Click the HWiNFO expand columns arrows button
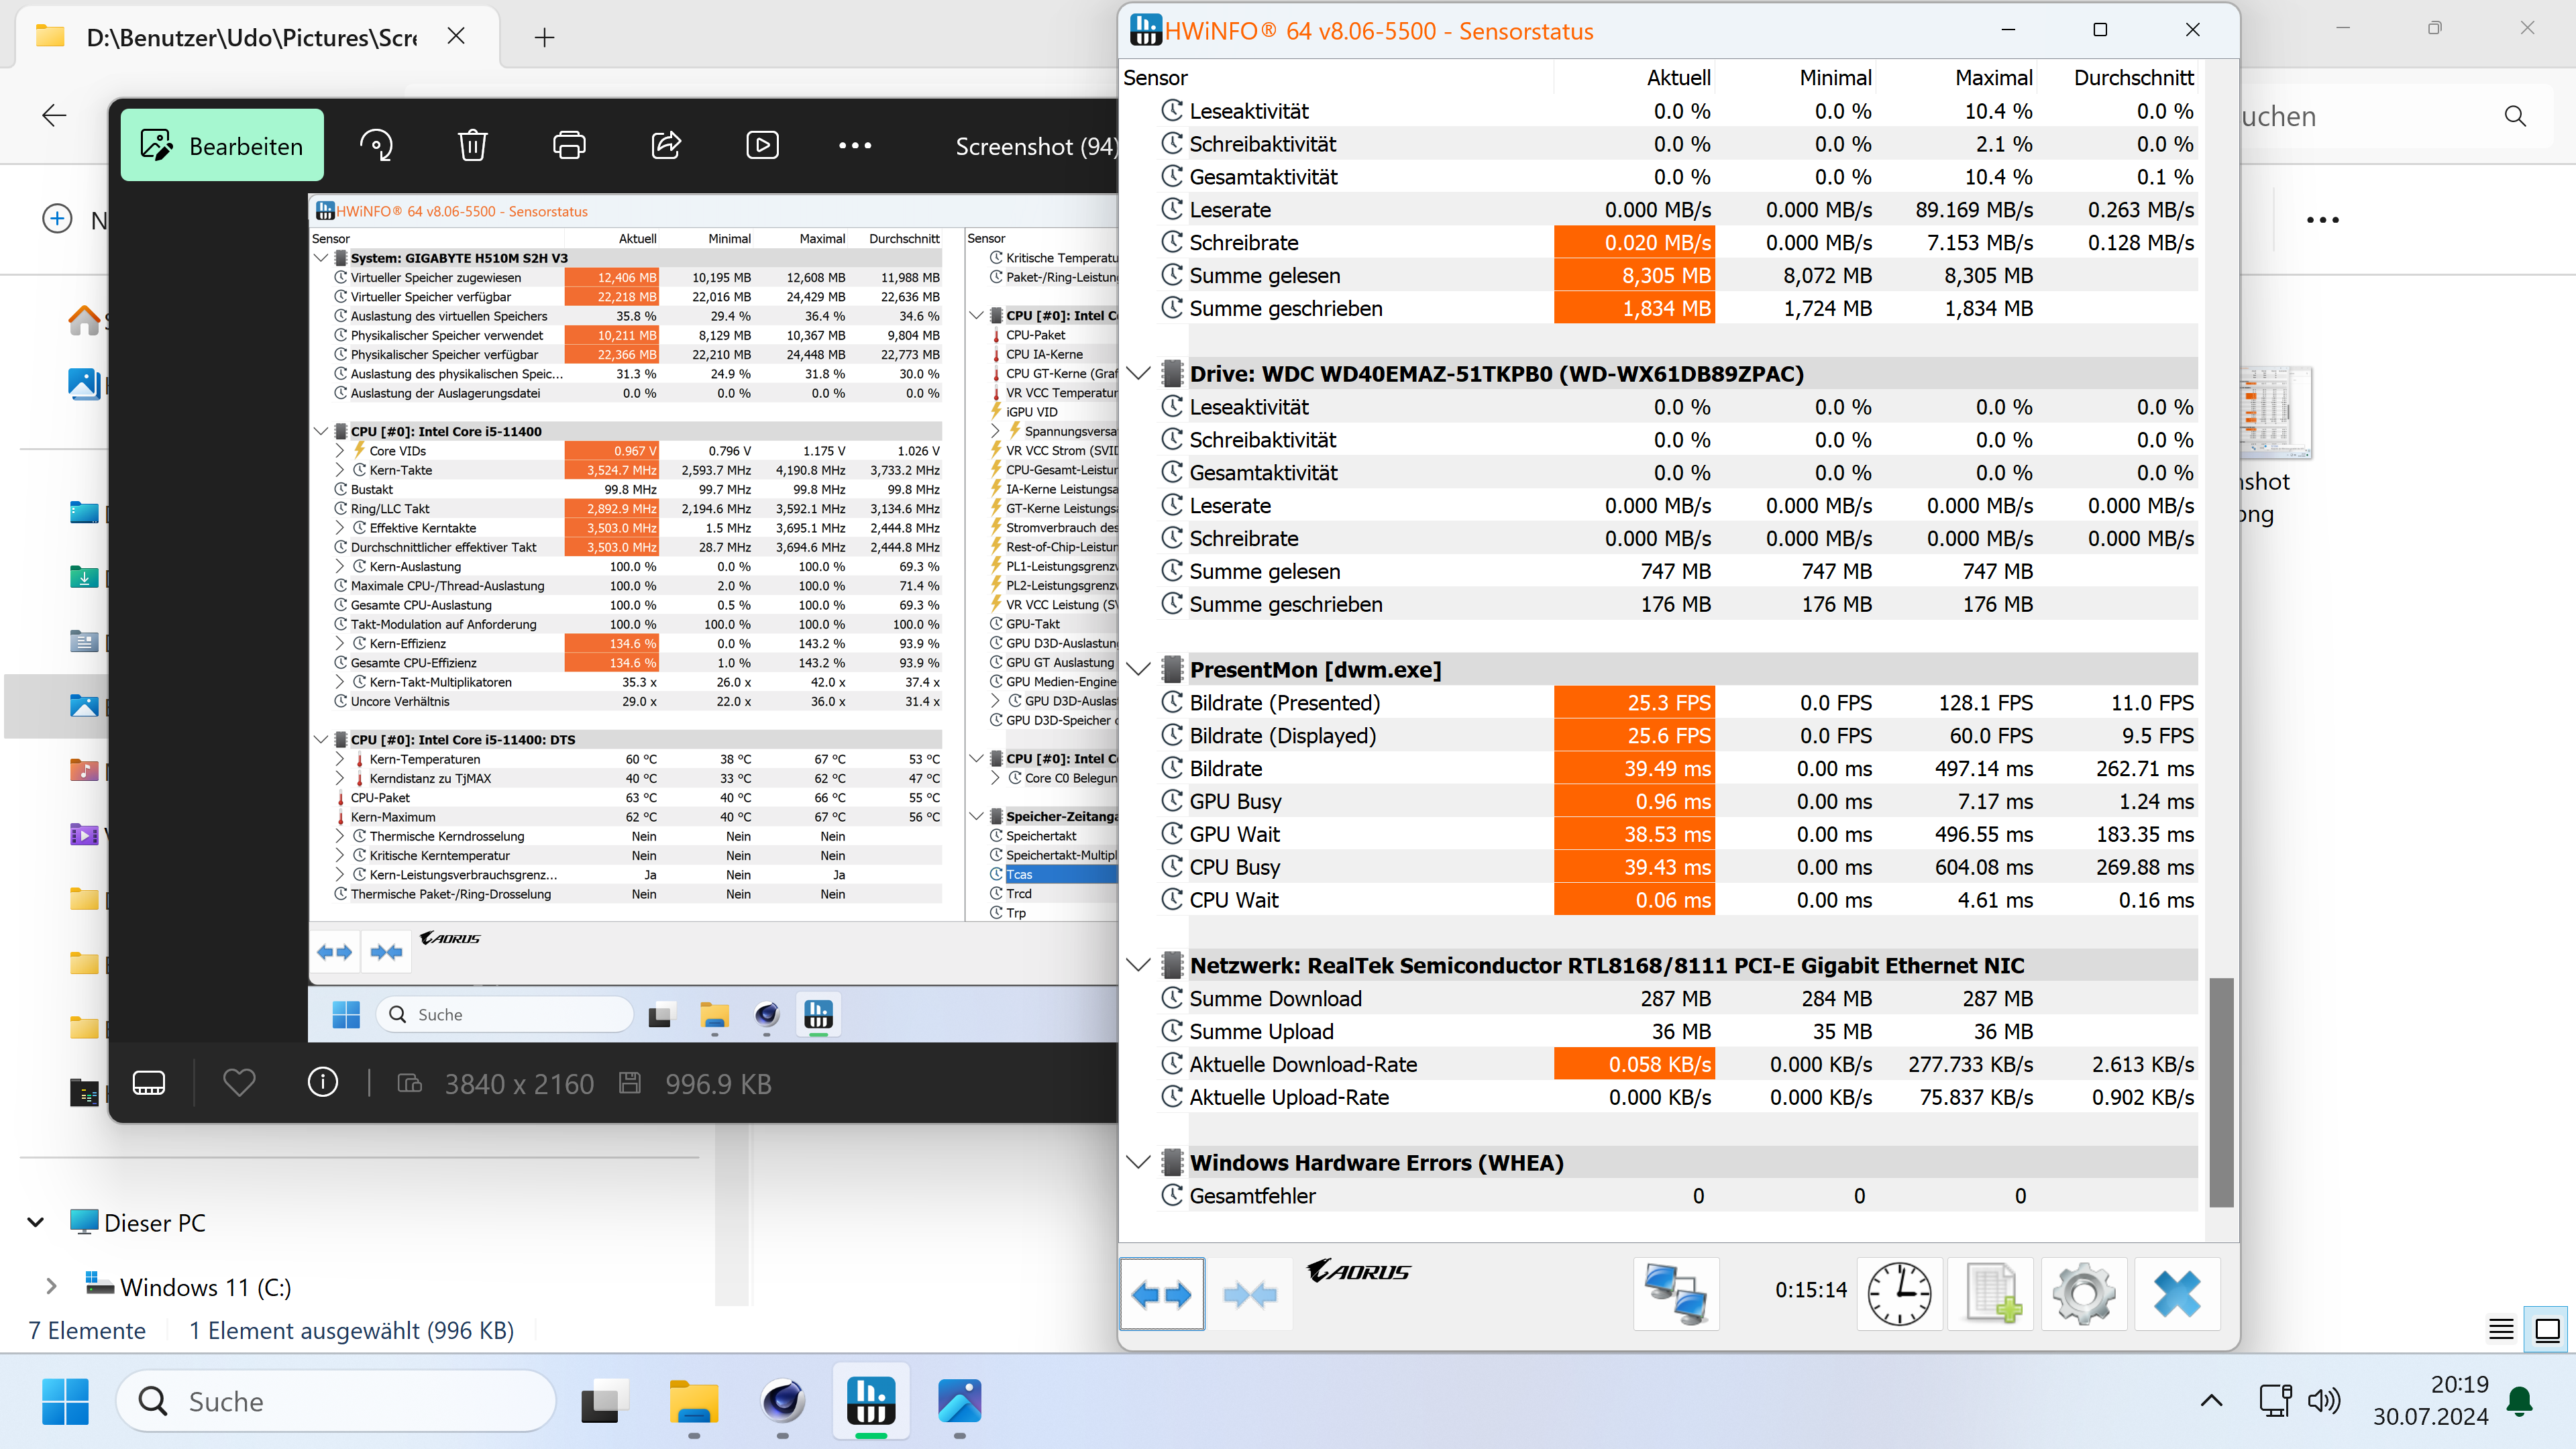This screenshot has width=2576, height=1449. [x=1162, y=1294]
